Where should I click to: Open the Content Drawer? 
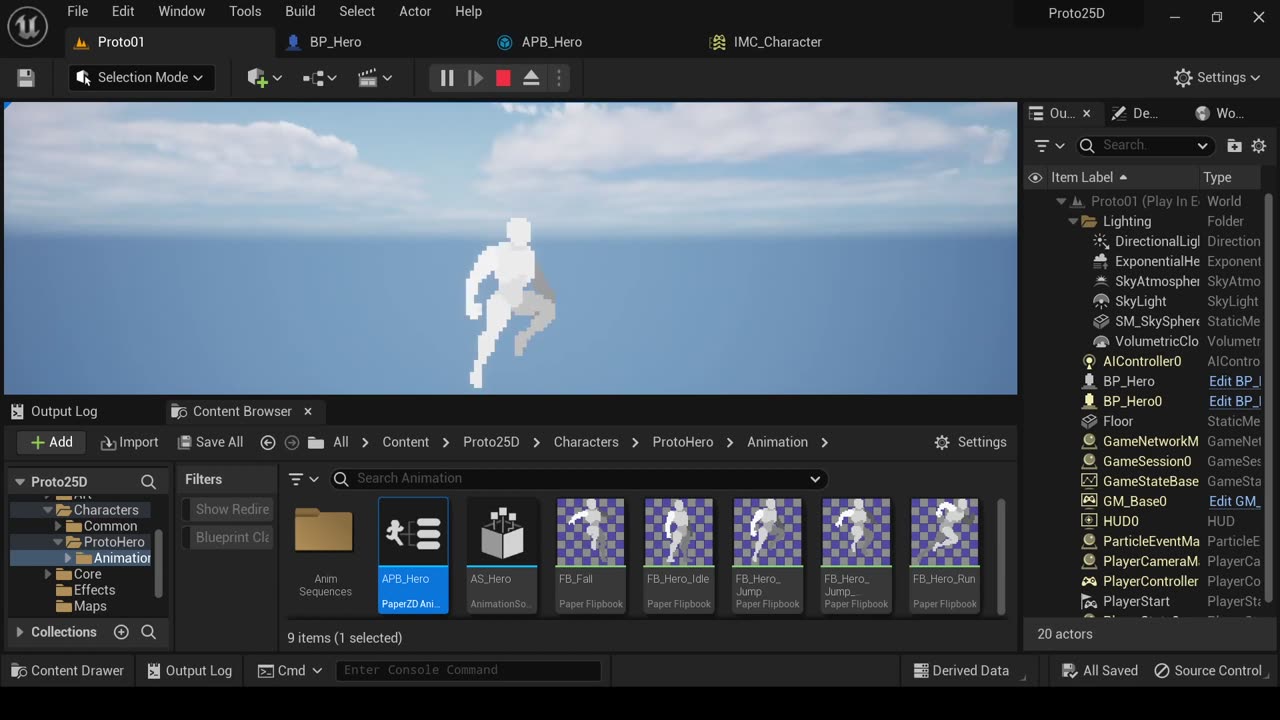tap(67, 671)
